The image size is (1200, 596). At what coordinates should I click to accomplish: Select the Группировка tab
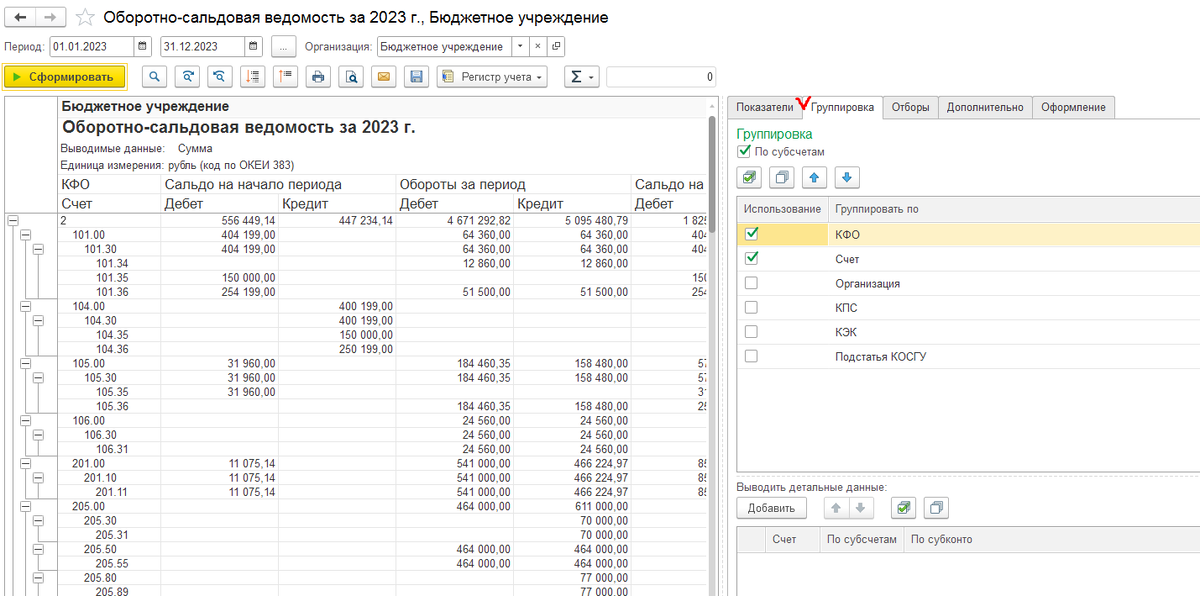coord(843,107)
